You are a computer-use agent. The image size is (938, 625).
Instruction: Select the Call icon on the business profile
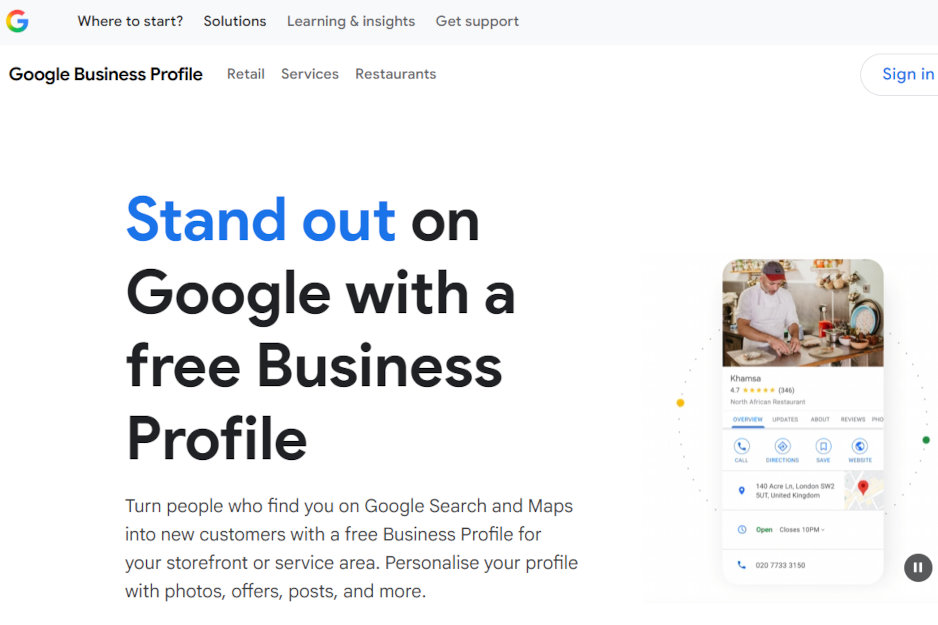pyautogui.click(x=741, y=444)
